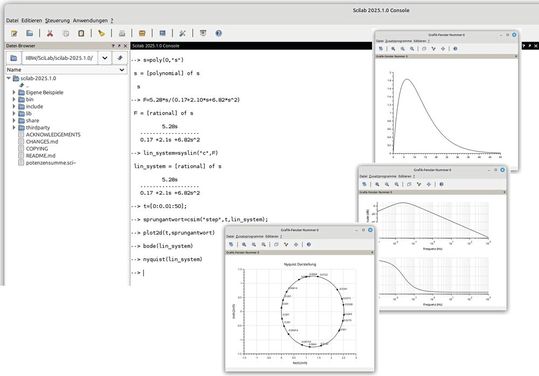Open Scilab demos toolbar icon
The image size is (539, 376).
[203, 33]
